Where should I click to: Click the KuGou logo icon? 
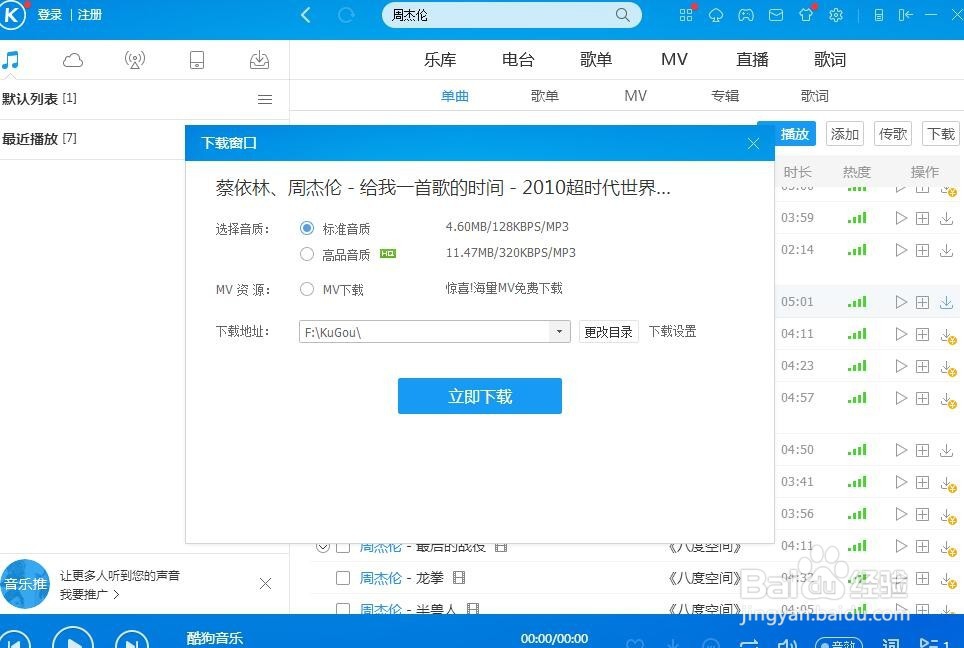[11, 15]
